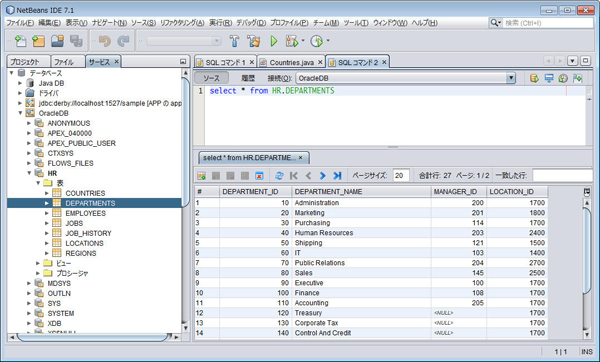Click the 検索 (Ctrl+I) search box
600x362 pixels.
click(x=547, y=23)
